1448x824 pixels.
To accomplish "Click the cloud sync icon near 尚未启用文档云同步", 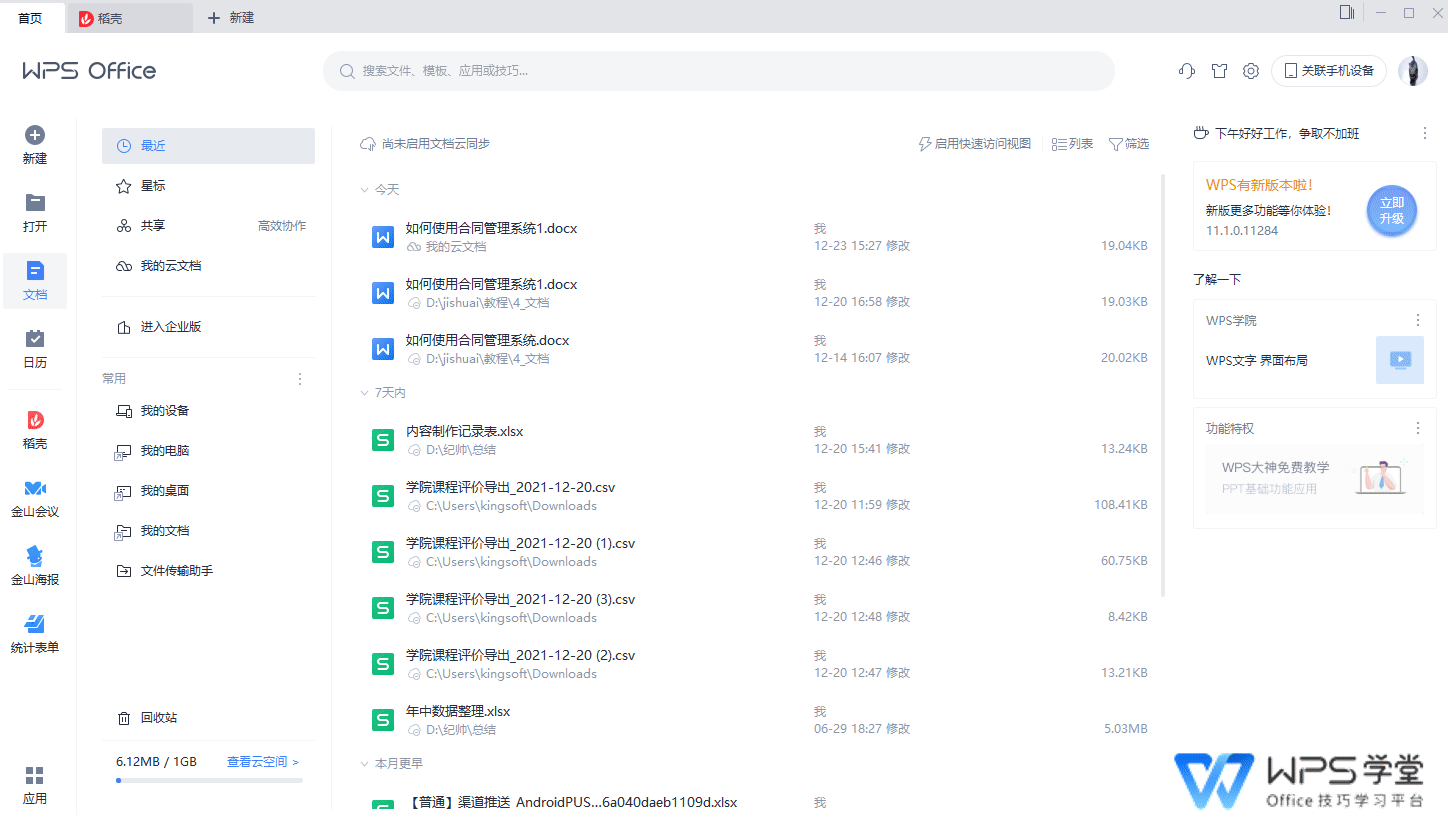I will pyautogui.click(x=367, y=144).
